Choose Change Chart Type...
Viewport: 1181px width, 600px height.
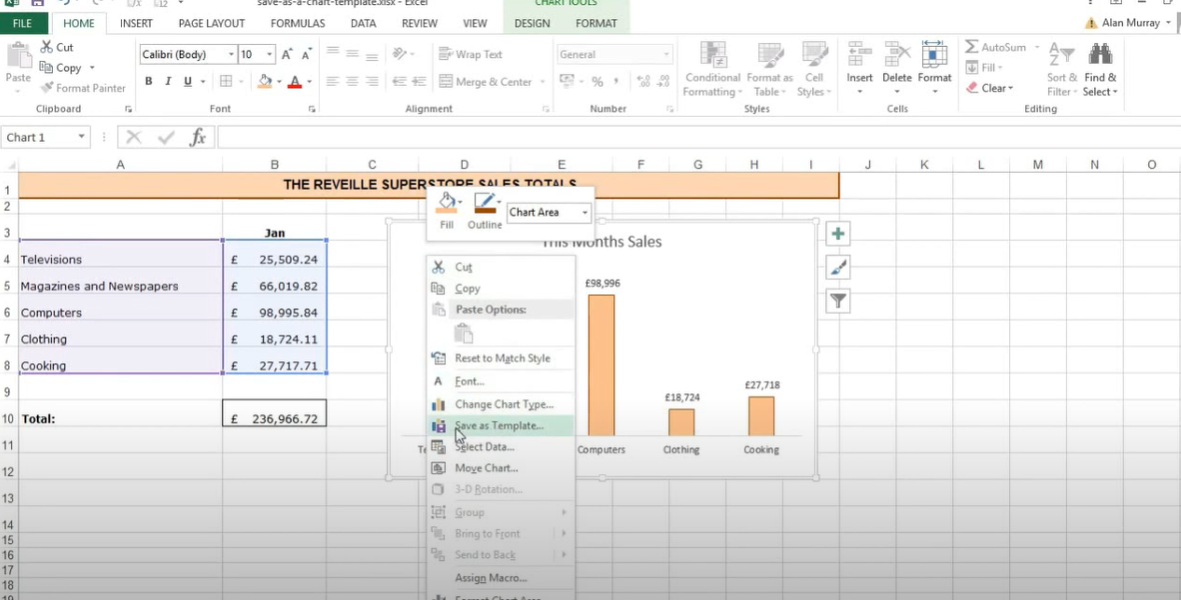pyautogui.click(x=500, y=404)
